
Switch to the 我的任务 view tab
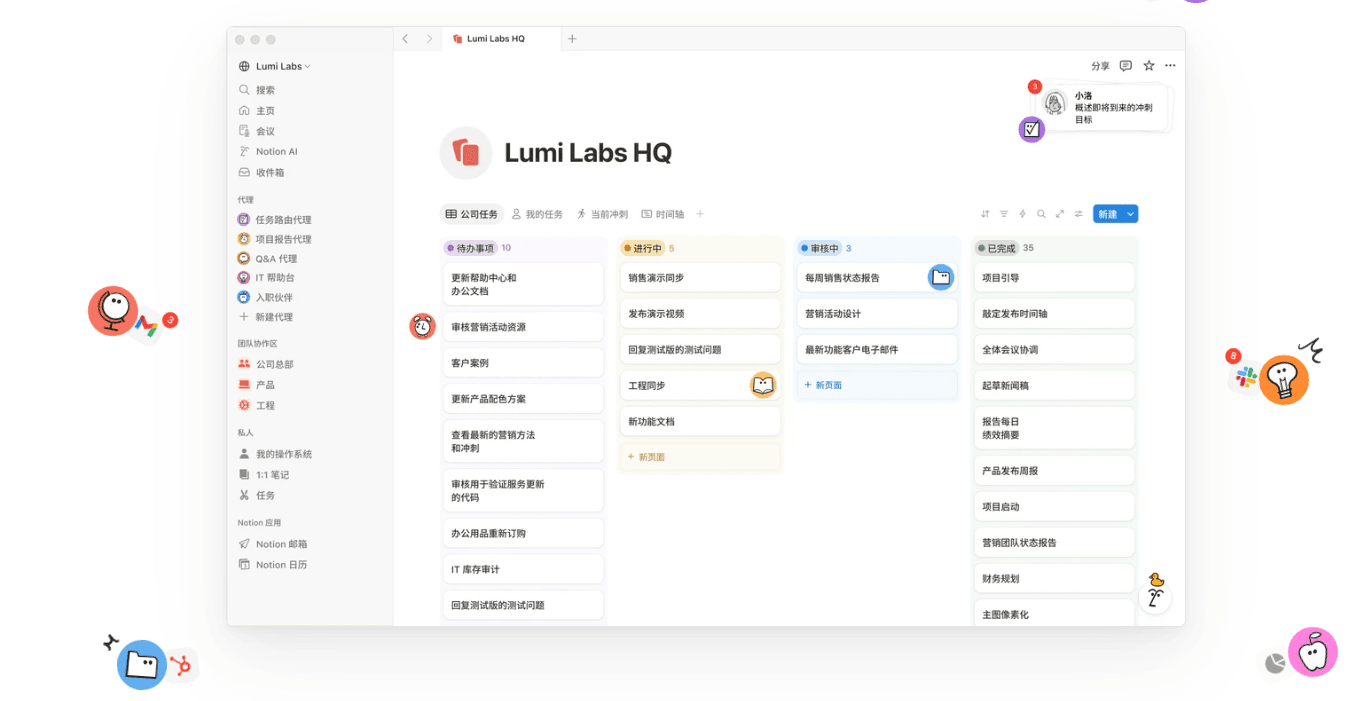(537, 214)
